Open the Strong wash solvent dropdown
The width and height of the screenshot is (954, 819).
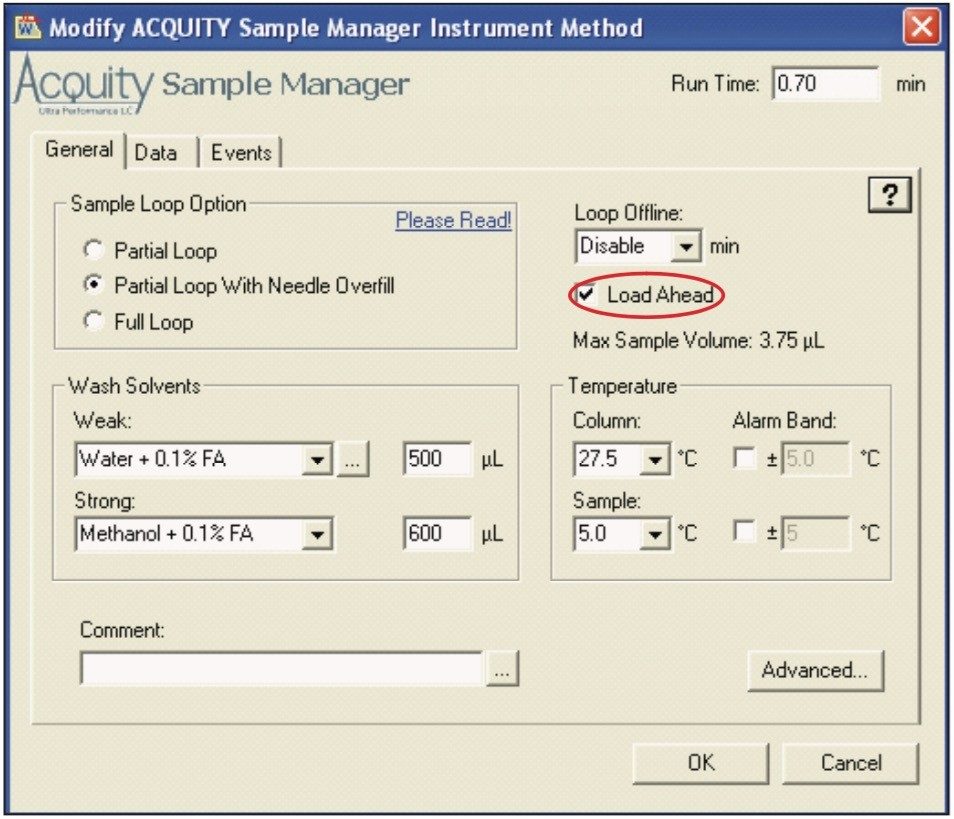(317, 535)
